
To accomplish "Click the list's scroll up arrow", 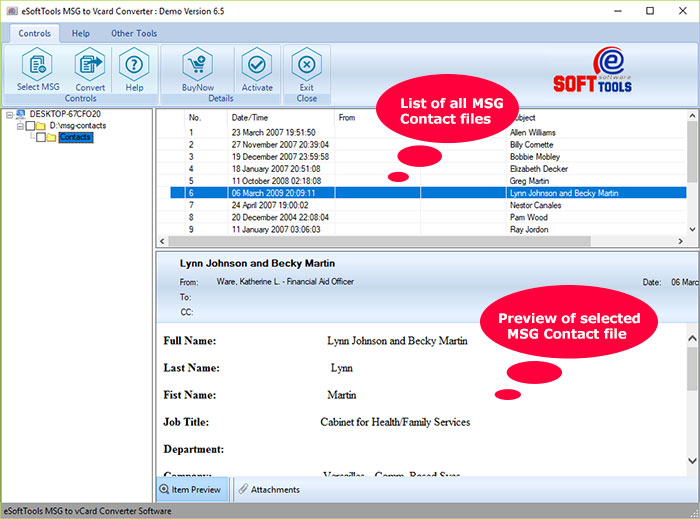I will pos(692,116).
